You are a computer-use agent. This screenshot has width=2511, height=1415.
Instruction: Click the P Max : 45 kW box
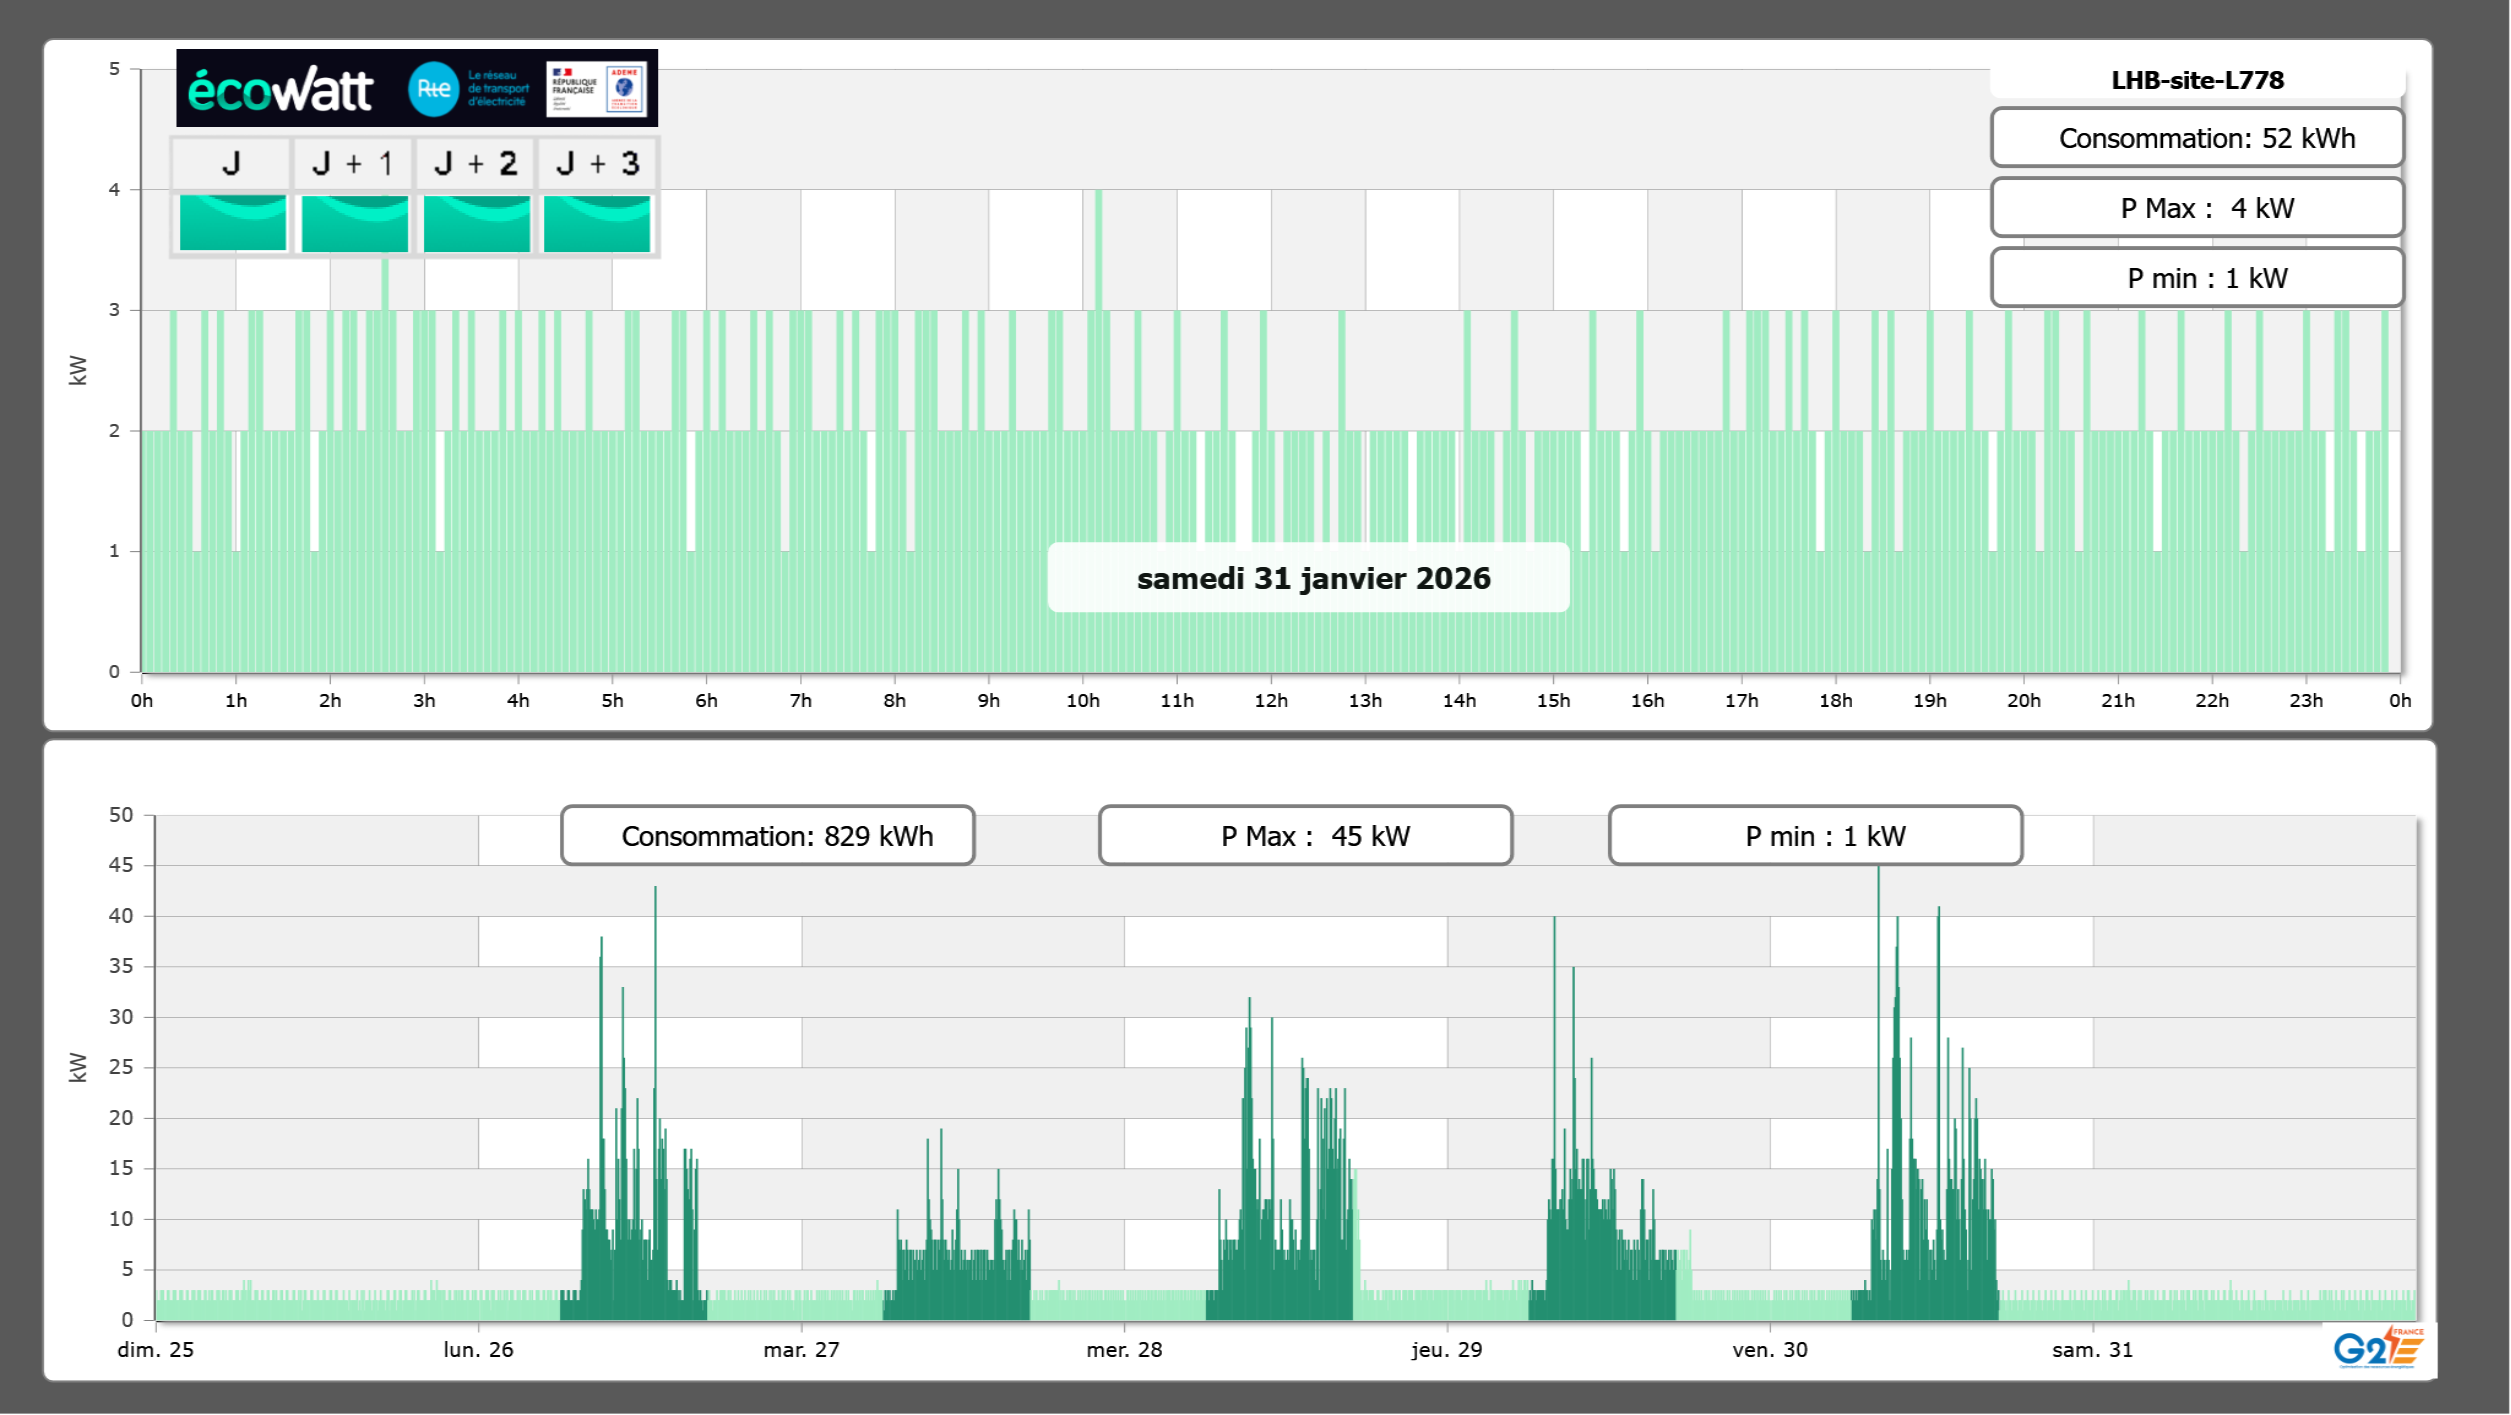[1304, 836]
